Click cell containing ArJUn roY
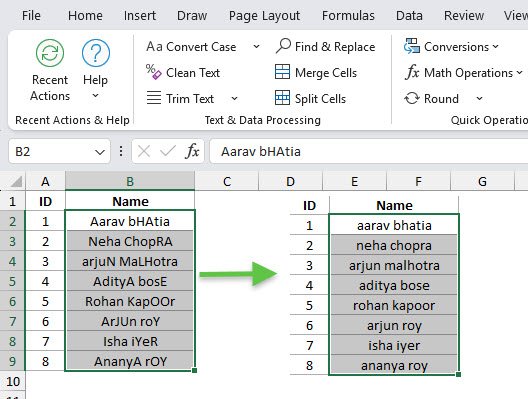This screenshot has width=528, height=399. [x=130, y=321]
